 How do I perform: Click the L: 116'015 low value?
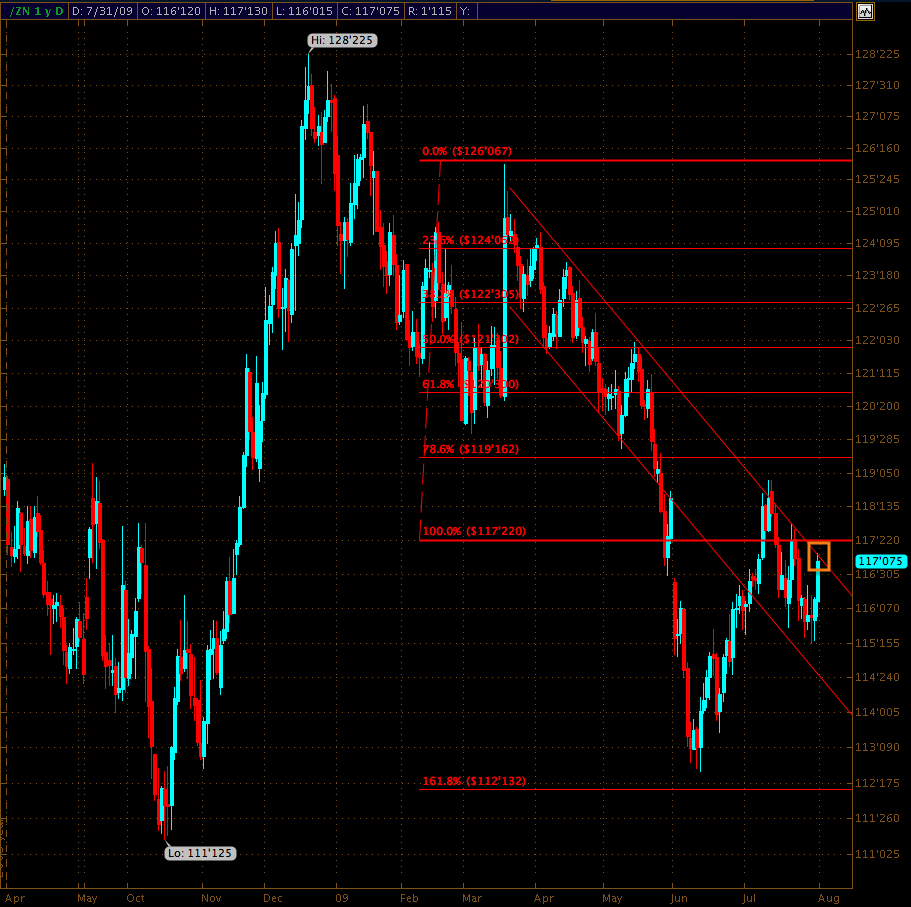[304, 11]
